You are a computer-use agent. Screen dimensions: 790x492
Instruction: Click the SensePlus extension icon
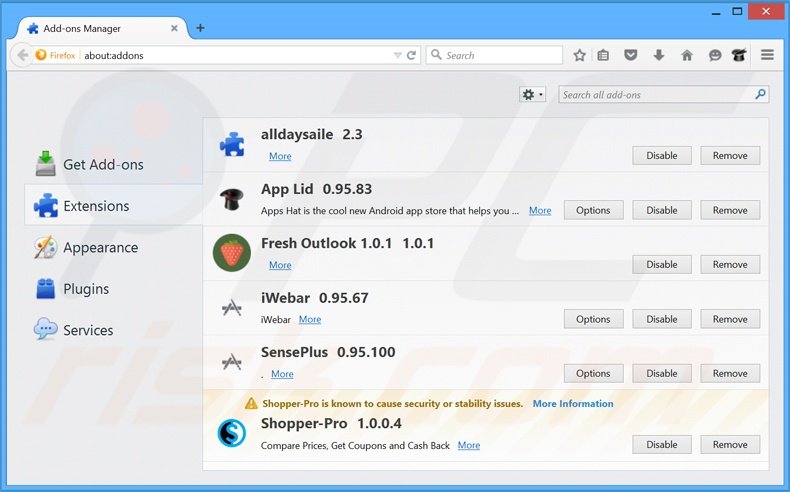[232, 362]
